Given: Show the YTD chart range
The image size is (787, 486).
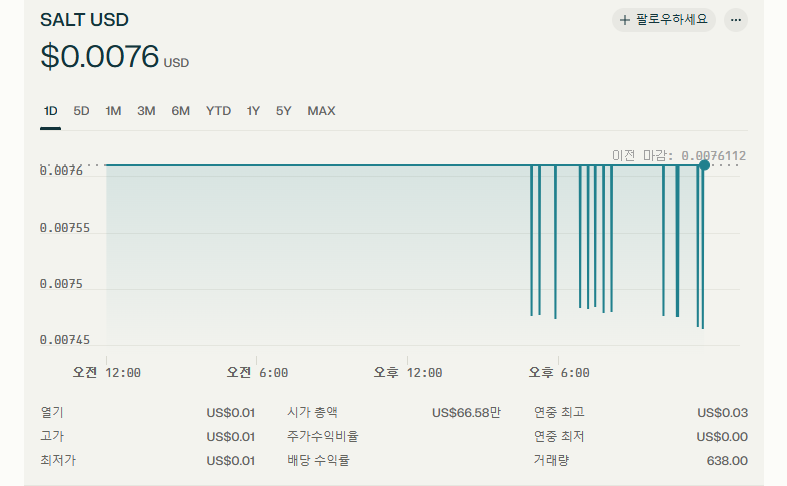Looking at the screenshot, I should pyautogui.click(x=218, y=111).
